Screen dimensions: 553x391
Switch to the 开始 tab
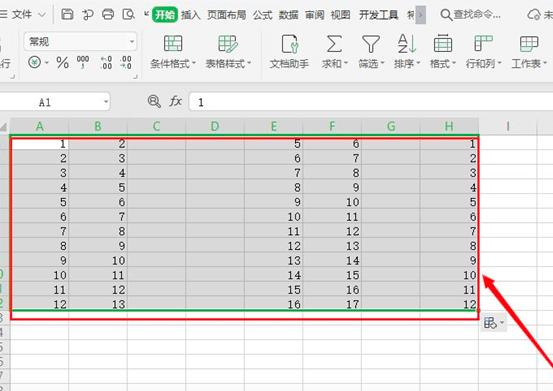click(x=165, y=15)
